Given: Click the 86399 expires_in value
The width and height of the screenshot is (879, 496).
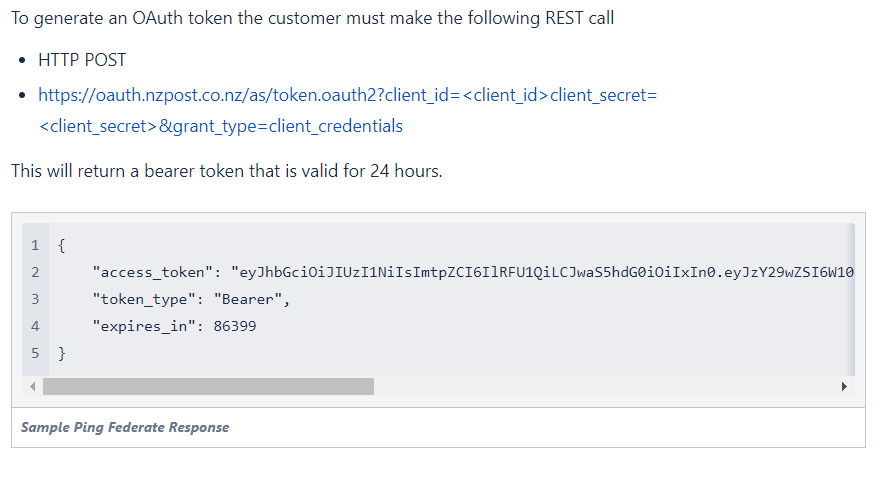Looking at the screenshot, I should pos(235,326).
